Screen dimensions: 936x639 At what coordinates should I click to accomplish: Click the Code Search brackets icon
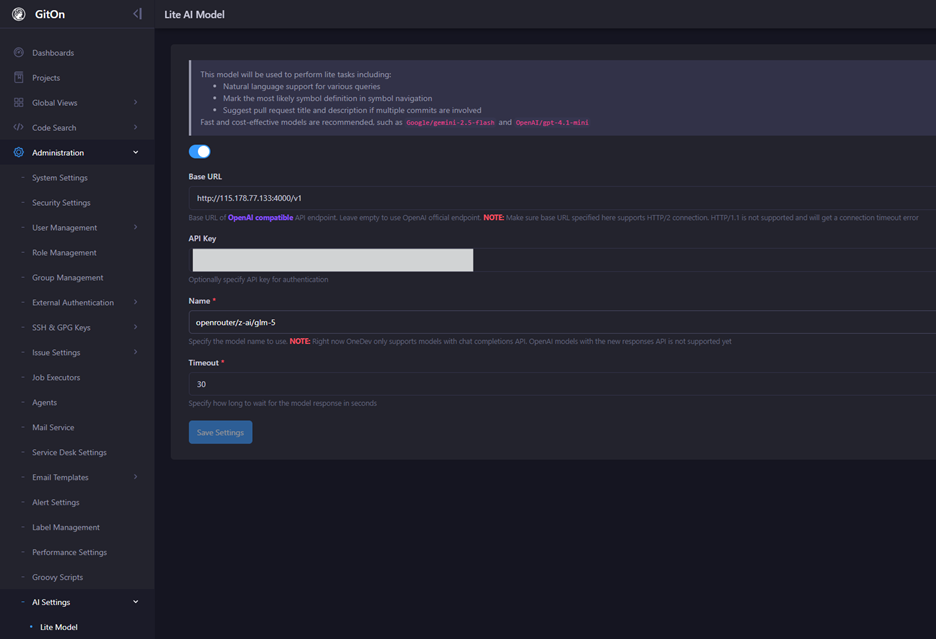(x=18, y=127)
